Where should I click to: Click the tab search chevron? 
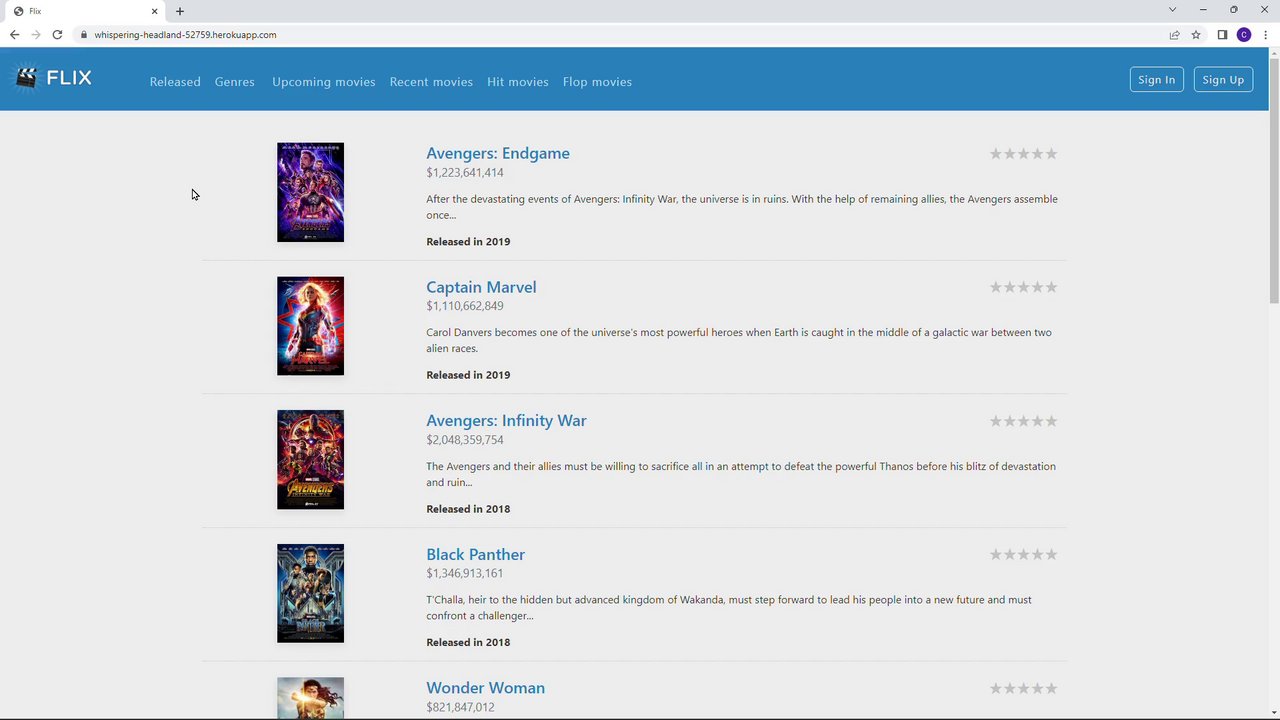pyautogui.click(x=1172, y=10)
